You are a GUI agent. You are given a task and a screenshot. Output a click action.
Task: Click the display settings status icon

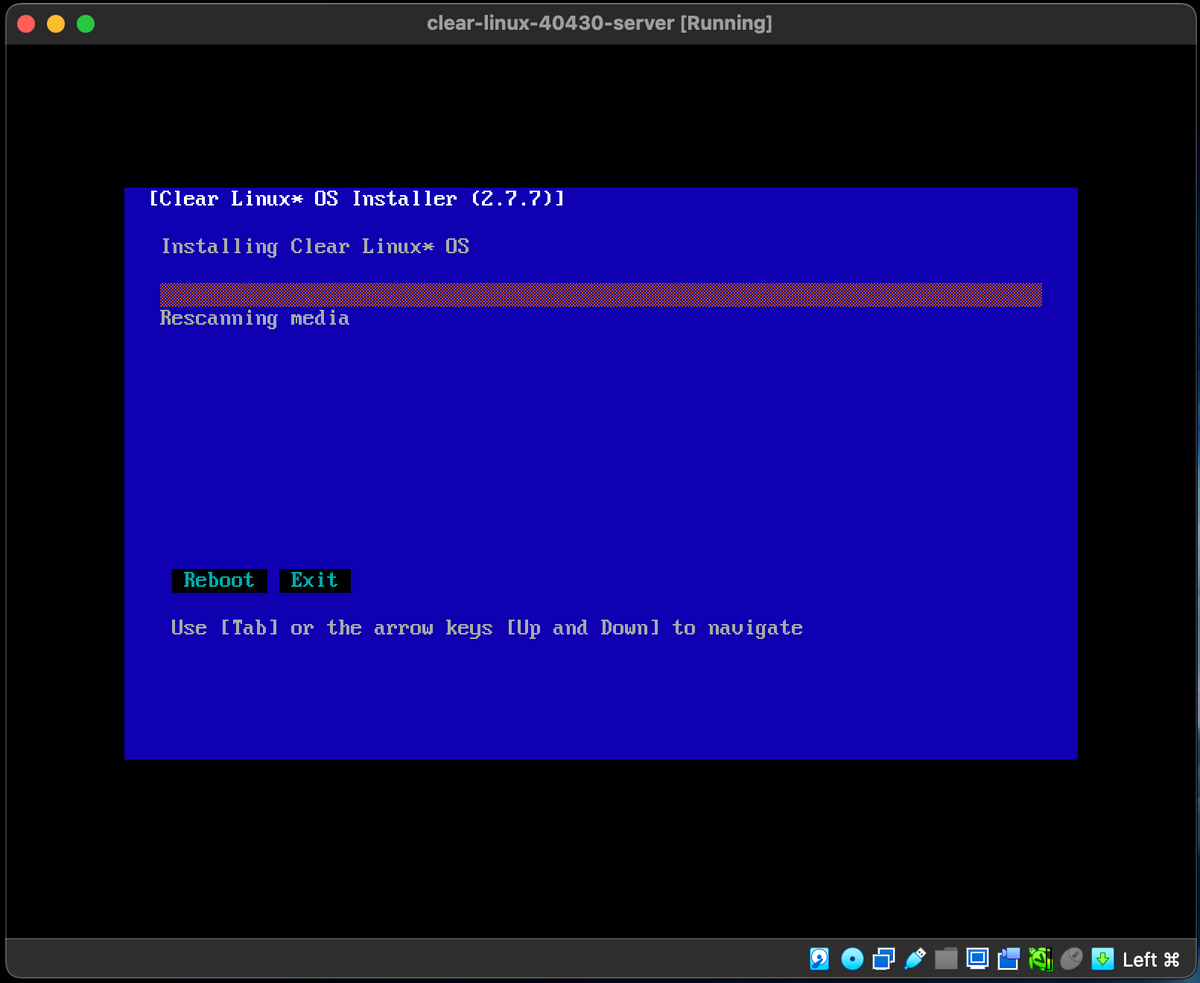point(976,959)
